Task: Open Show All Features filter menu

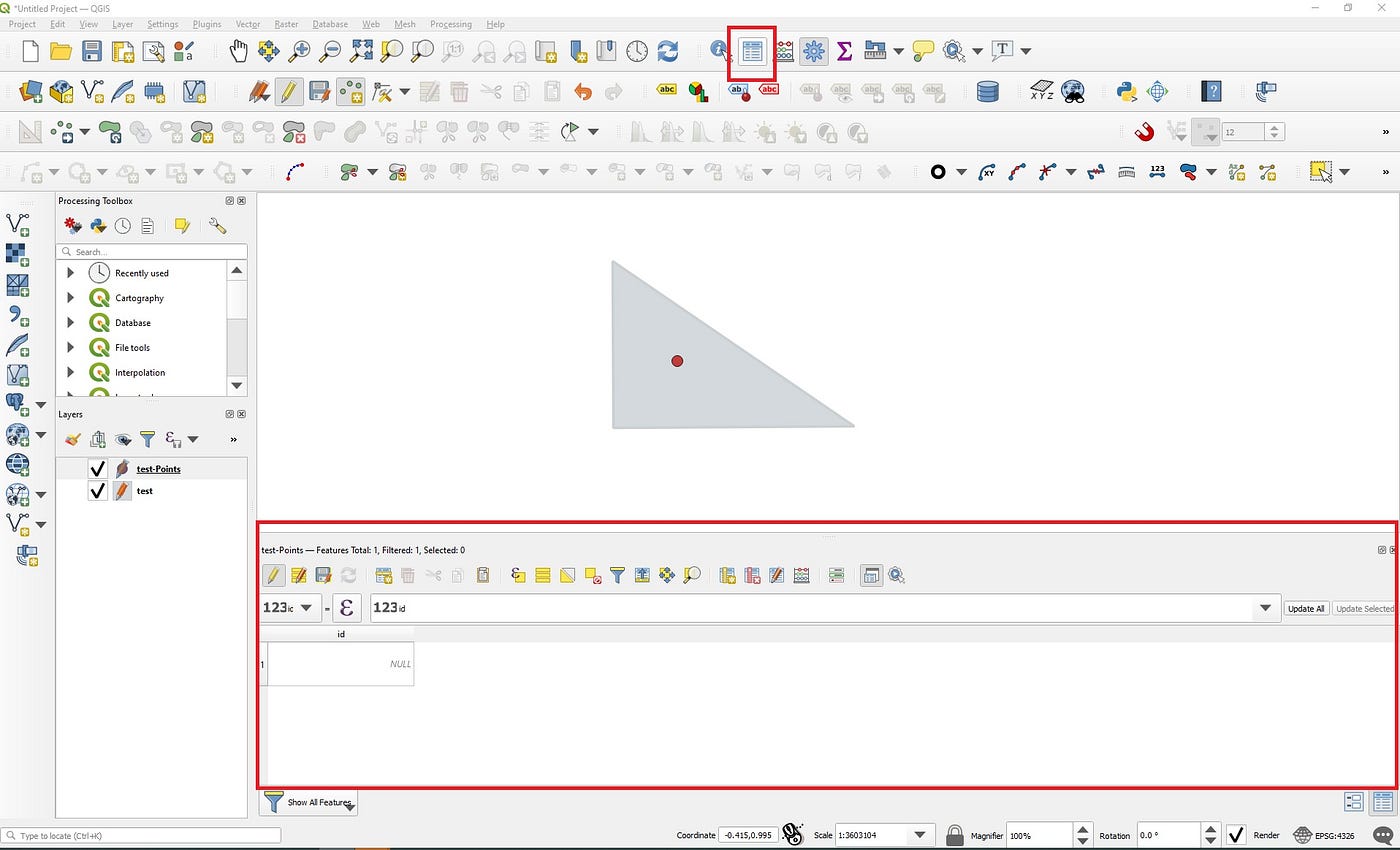Action: coord(308,802)
